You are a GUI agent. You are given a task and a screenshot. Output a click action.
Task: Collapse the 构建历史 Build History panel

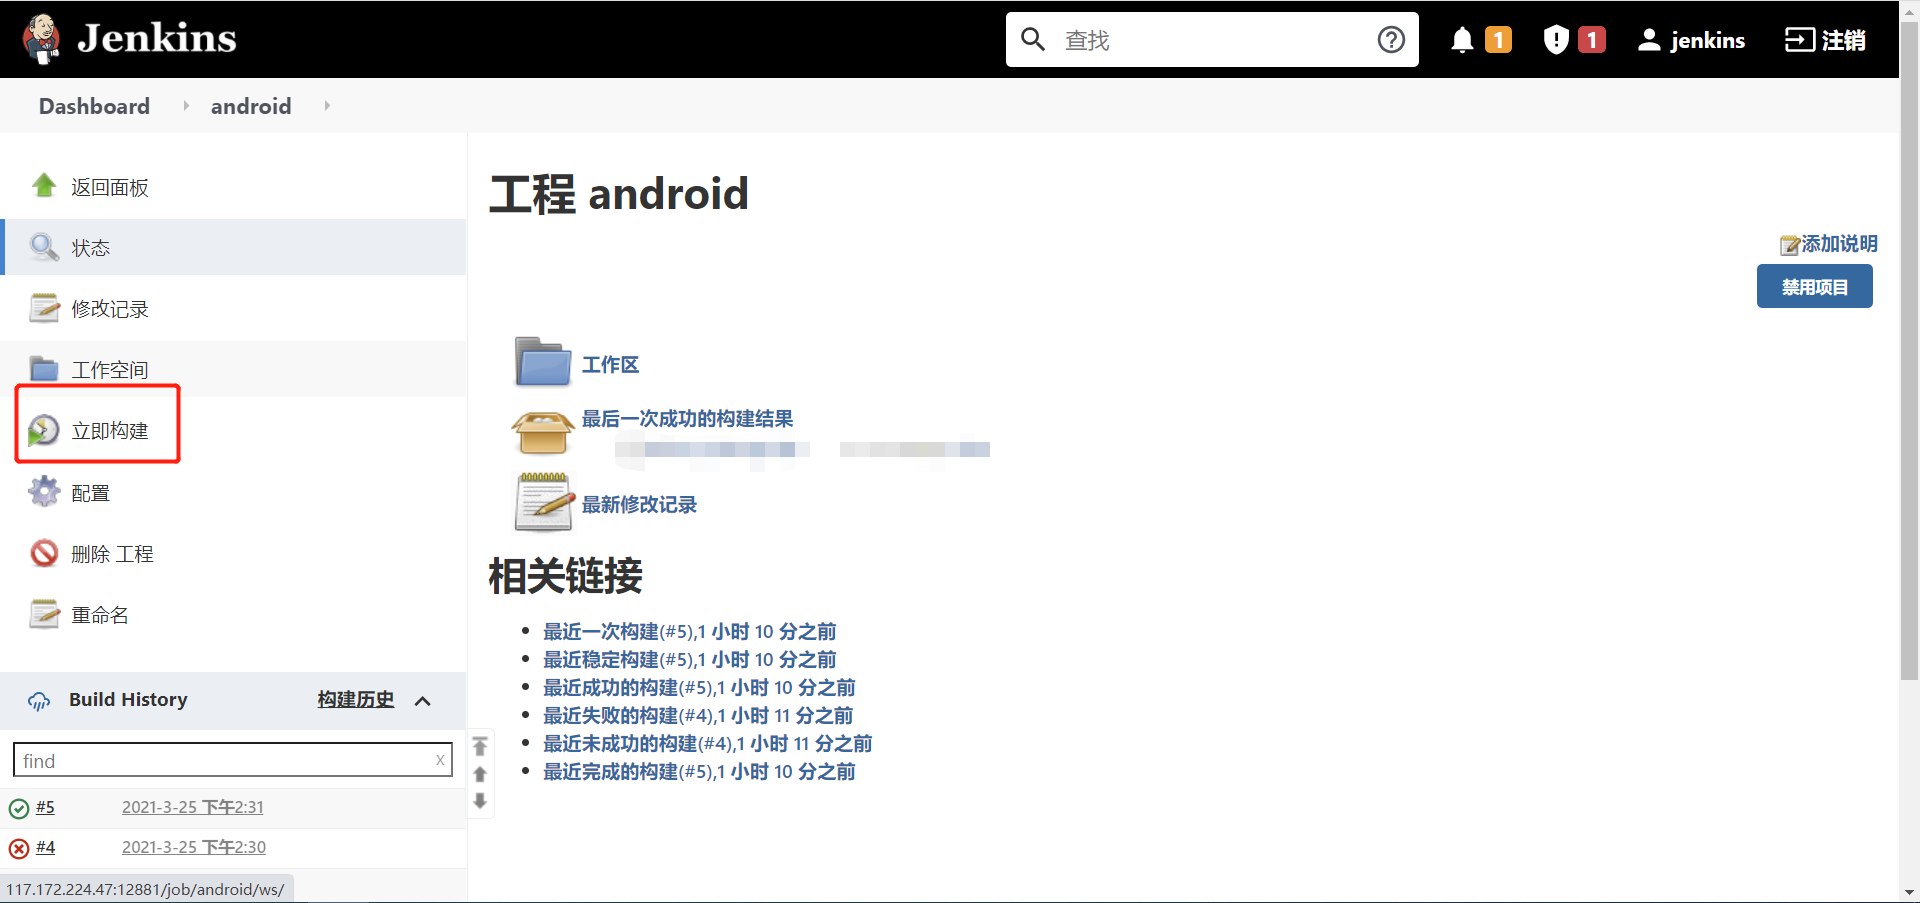pos(423,700)
